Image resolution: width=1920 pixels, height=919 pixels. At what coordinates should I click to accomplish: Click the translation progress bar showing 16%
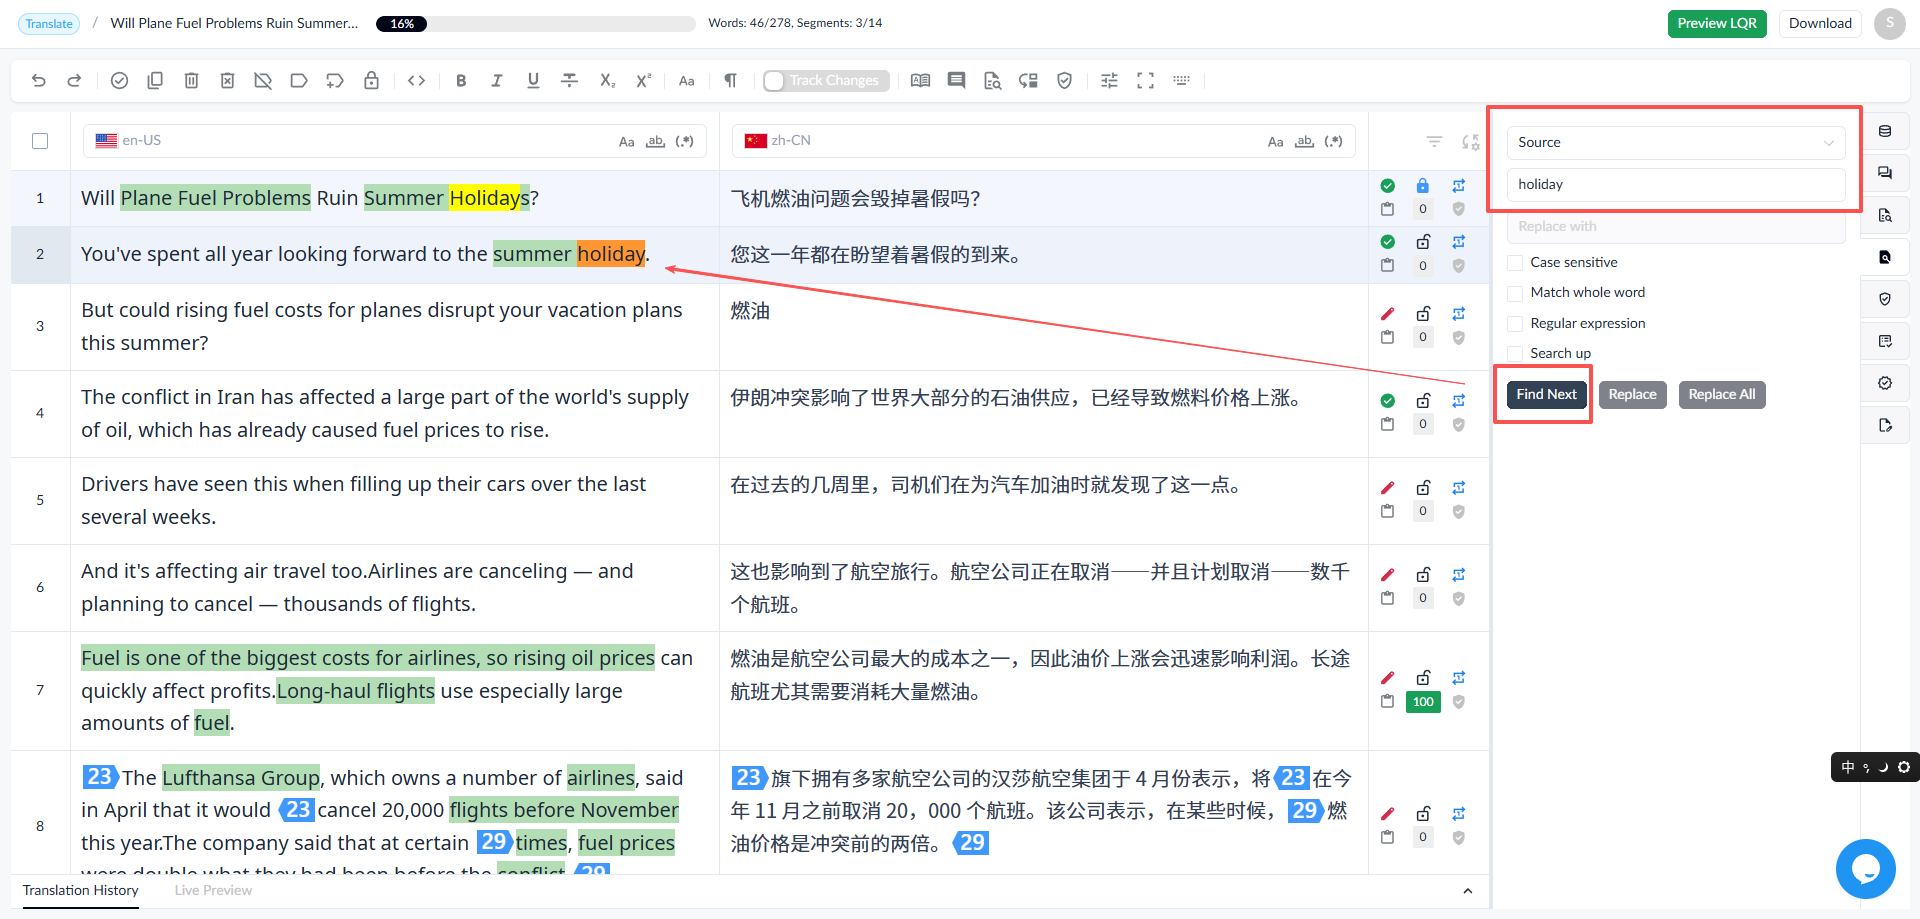pos(535,24)
